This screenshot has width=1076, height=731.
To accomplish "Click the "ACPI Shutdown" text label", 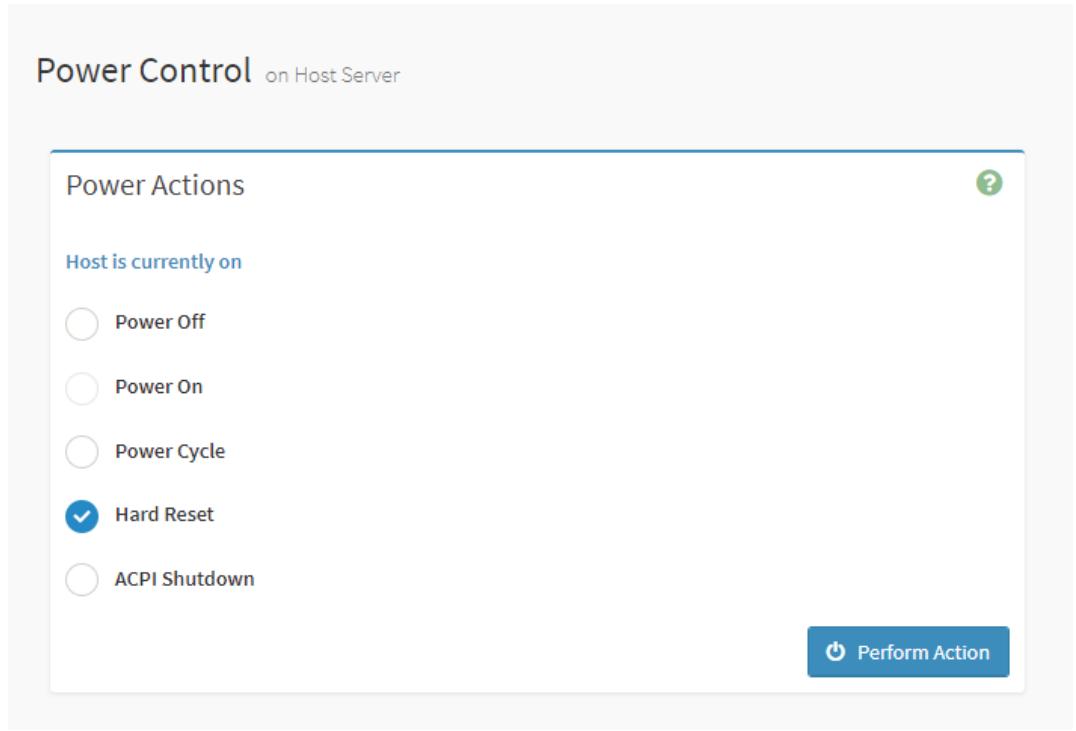I will click(184, 579).
